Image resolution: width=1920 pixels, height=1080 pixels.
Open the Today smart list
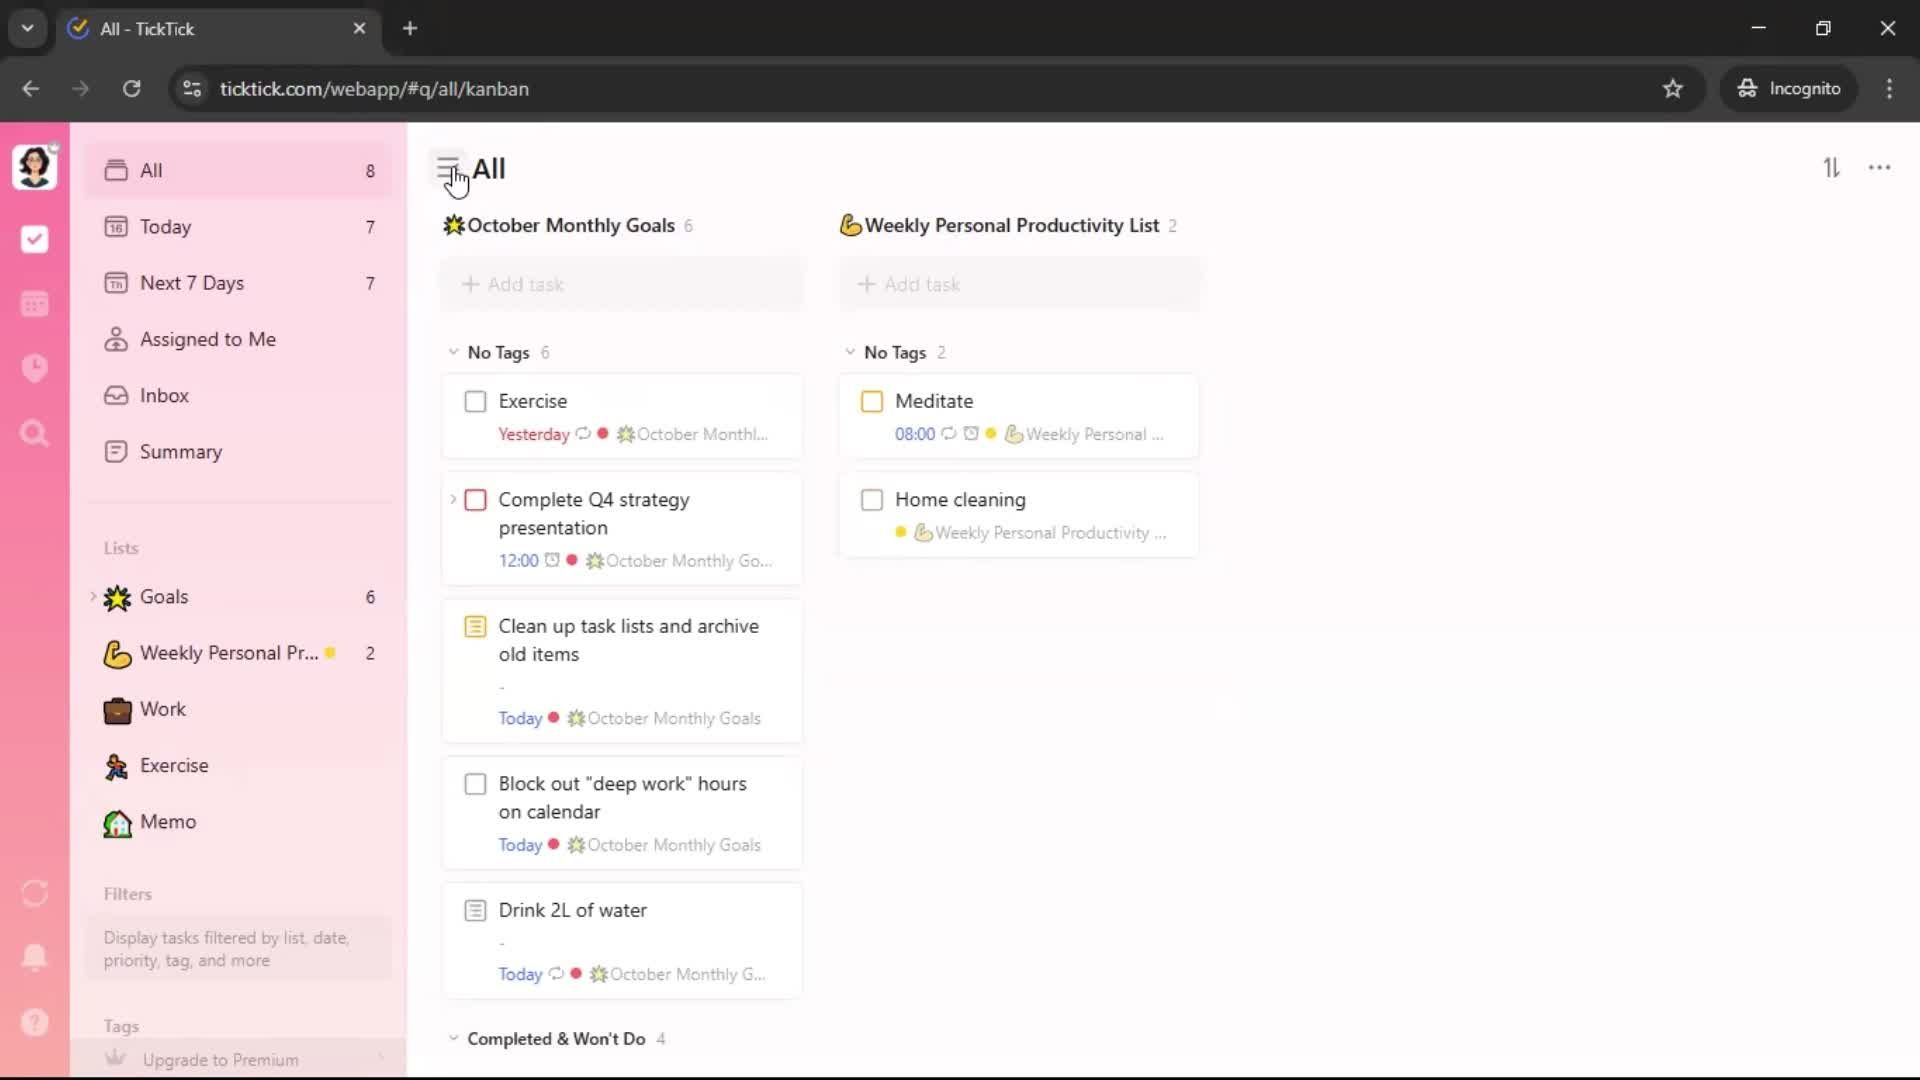tap(166, 227)
